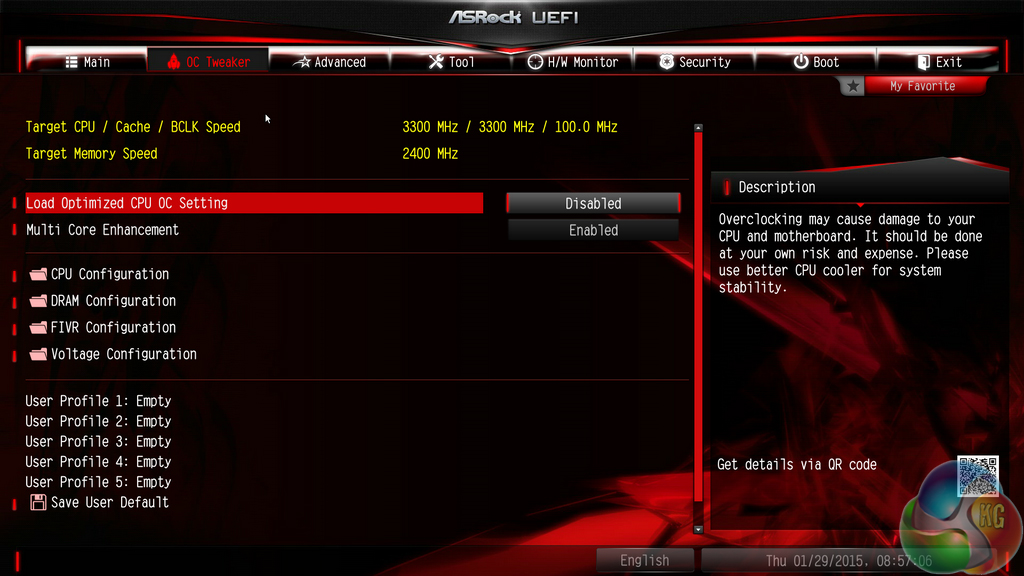The height and width of the screenshot is (576, 1024).
Task: Click the My Favorite button
Action: (x=922, y=86)
